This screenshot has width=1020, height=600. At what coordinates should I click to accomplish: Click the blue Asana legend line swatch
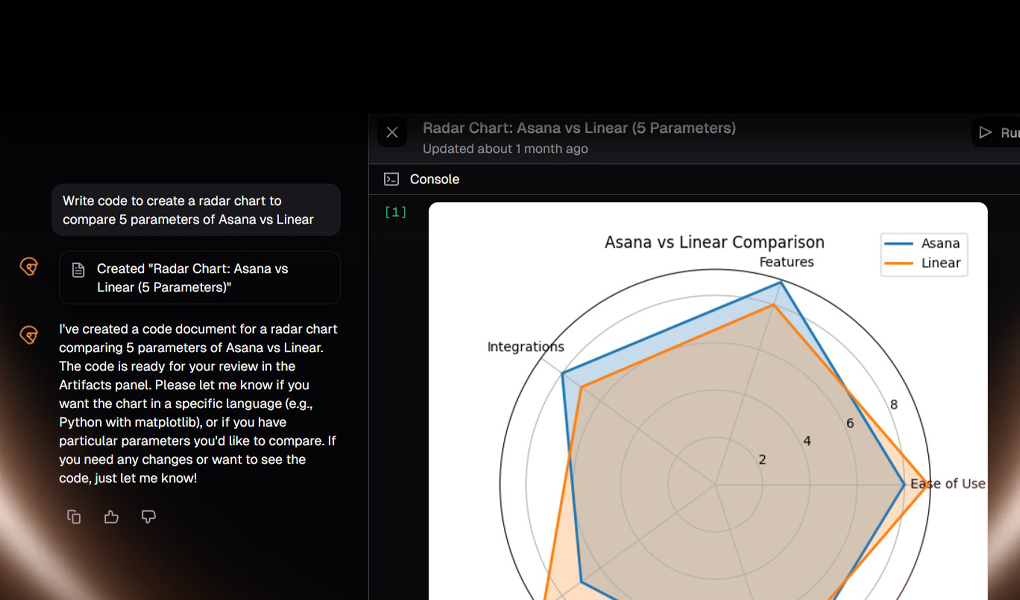[899, 244]
